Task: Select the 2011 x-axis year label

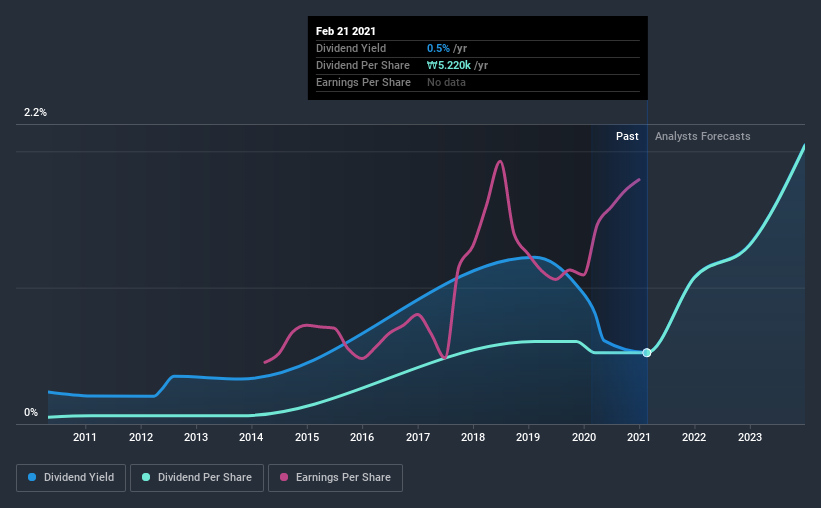Action: (x=85, y=437)
